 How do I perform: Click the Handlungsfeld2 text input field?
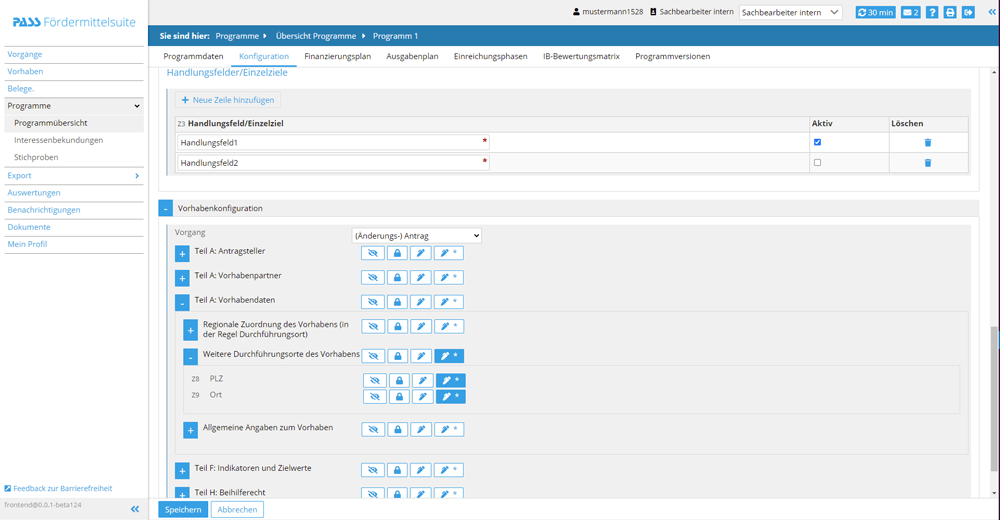pyautogui.click(x=330, y=163)
